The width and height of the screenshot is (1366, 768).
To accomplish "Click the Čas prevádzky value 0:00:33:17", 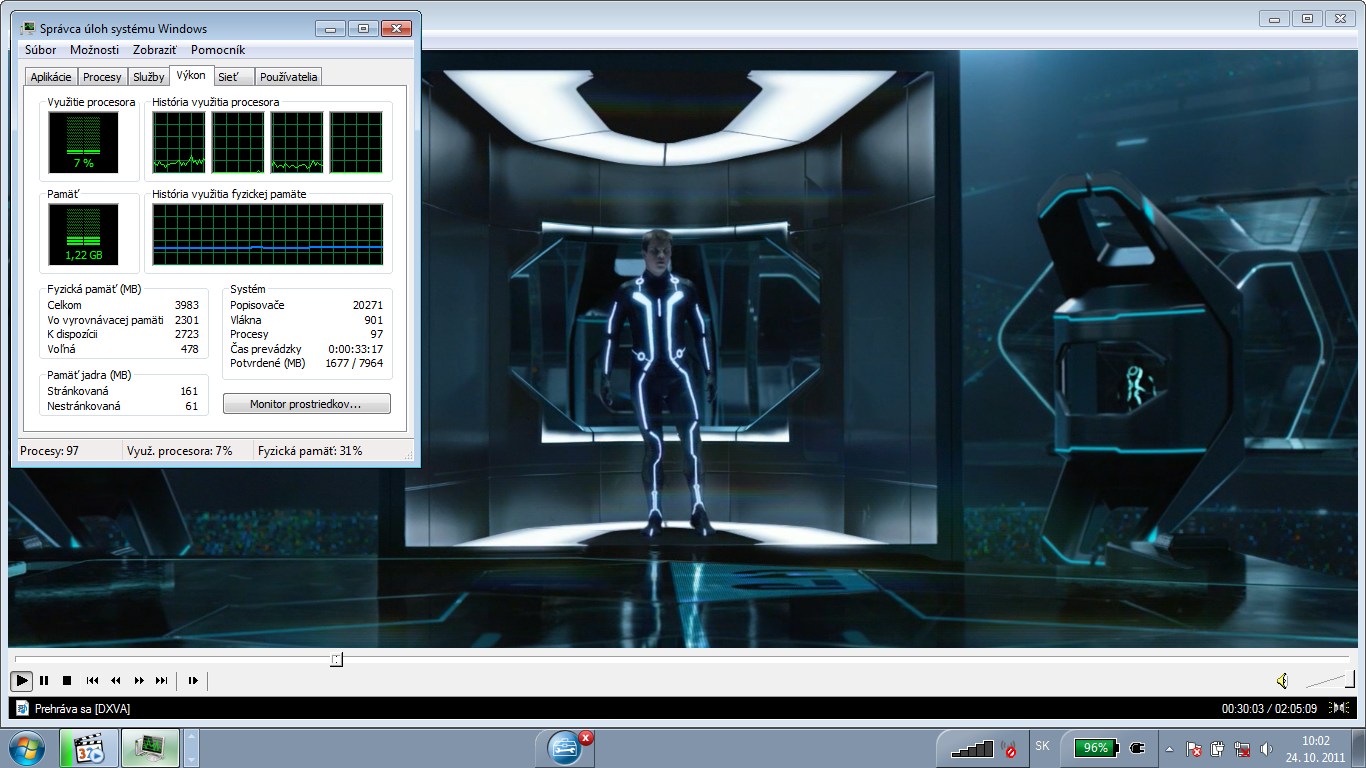I will pos(356,349).
